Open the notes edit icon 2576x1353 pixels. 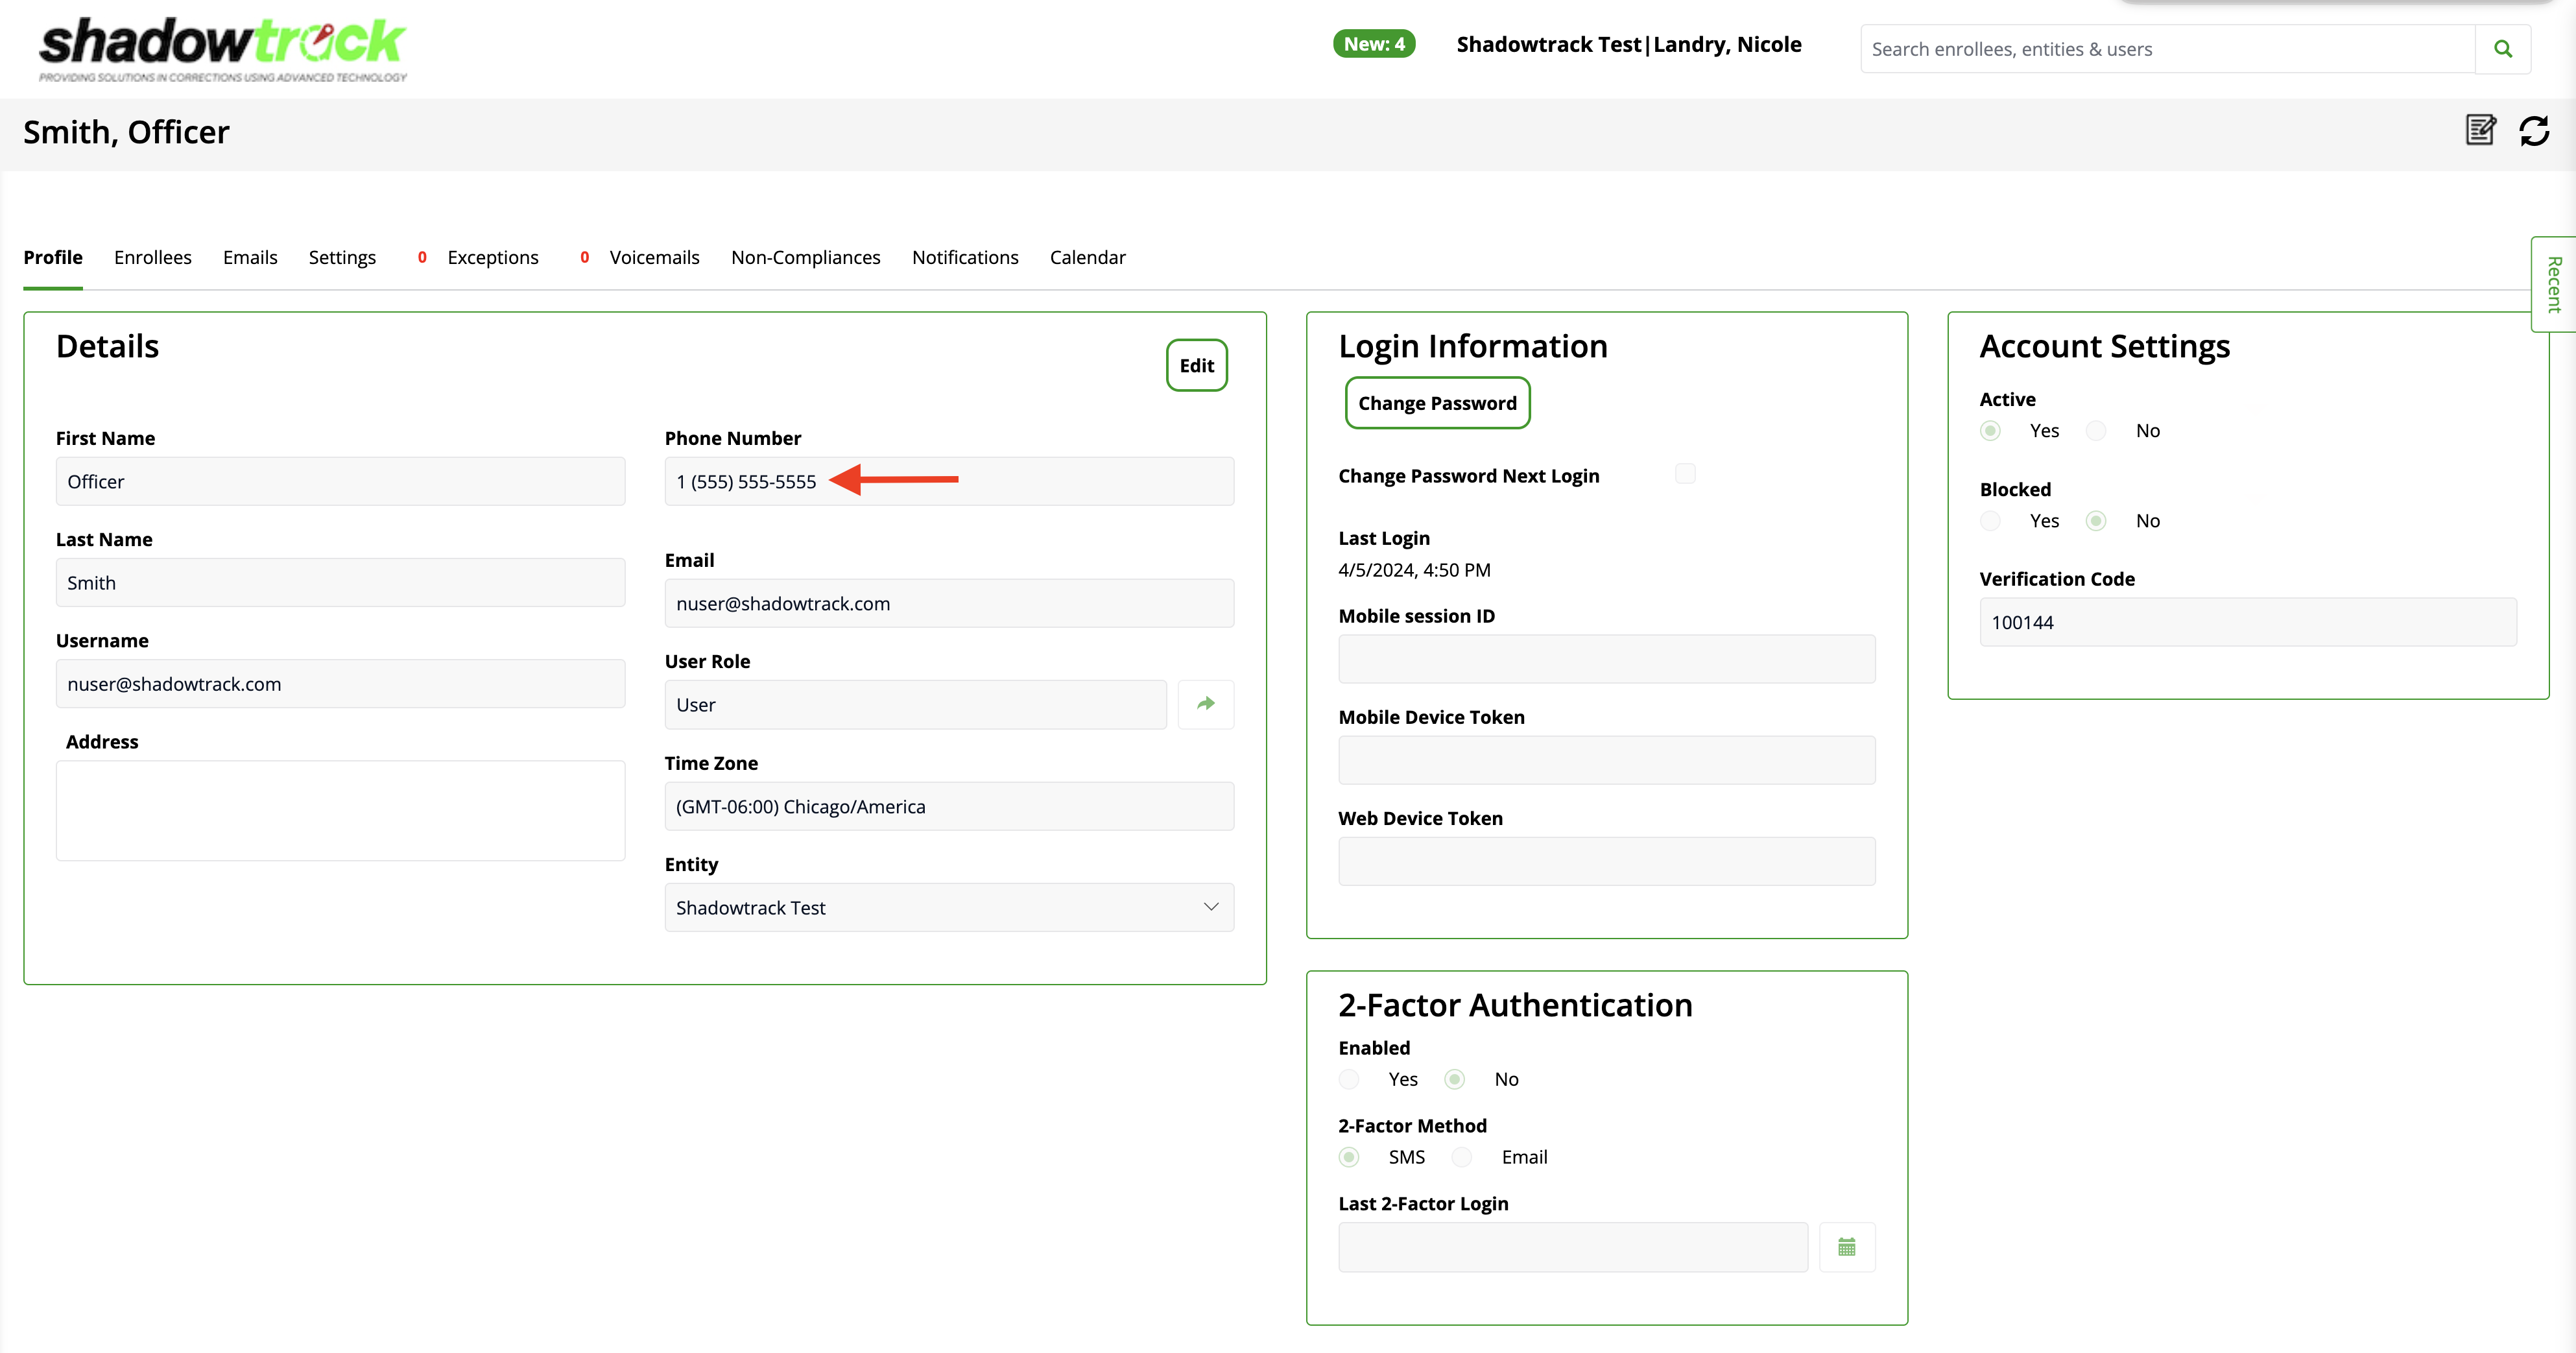click(2480, 130)
